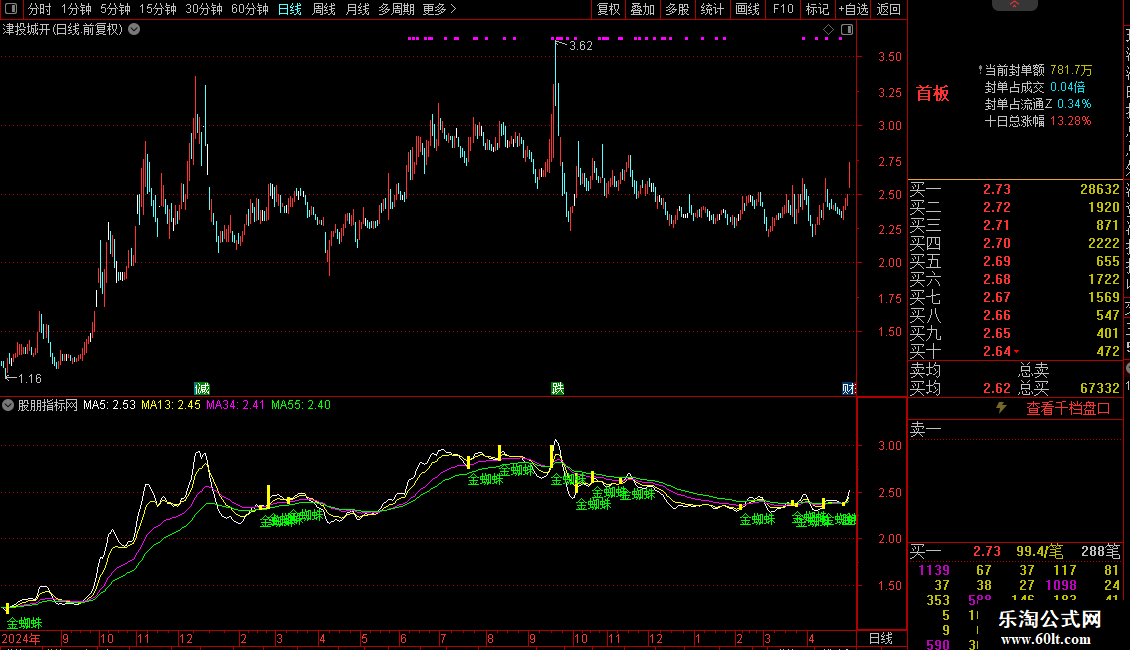Viewport: 1130px width, 650px height.
Task: Click the MA34: 2.41 indicator label
Action: 236,405
